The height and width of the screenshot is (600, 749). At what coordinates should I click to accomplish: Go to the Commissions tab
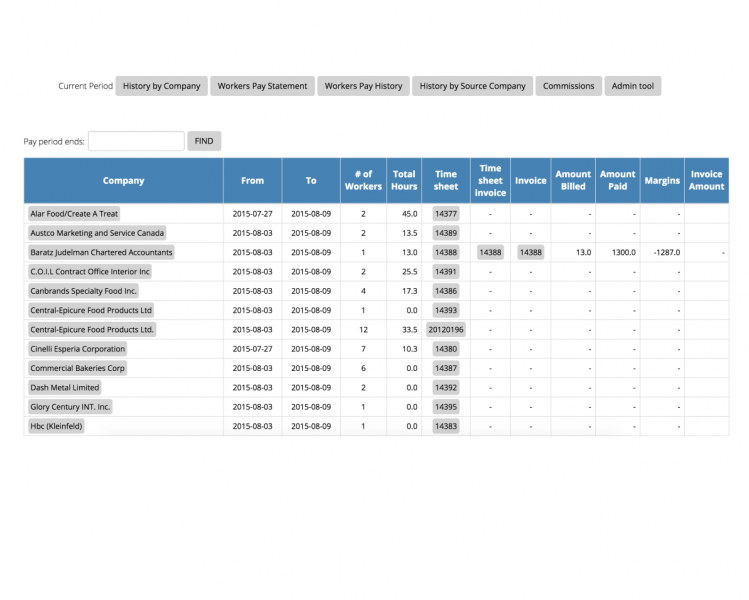568,86
